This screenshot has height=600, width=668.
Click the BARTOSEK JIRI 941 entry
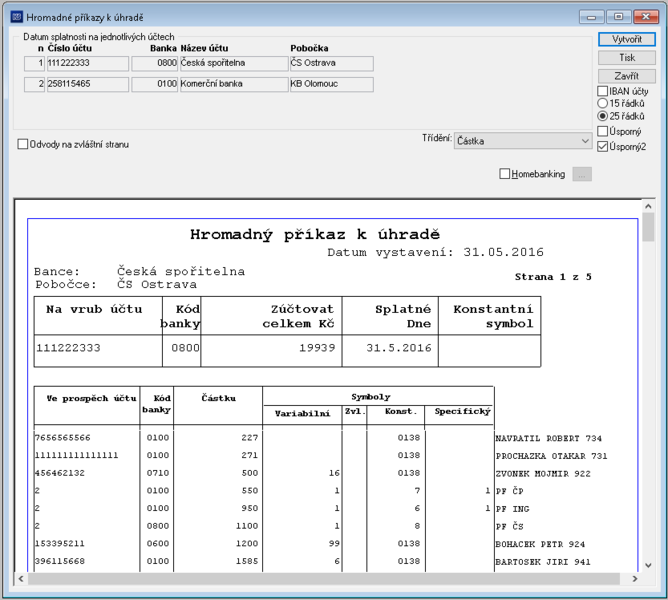coord(543,562)
